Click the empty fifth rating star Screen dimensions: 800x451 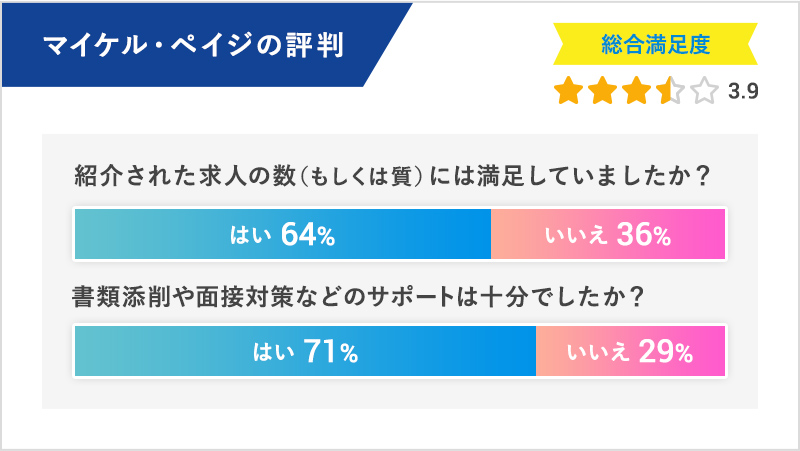705,92
